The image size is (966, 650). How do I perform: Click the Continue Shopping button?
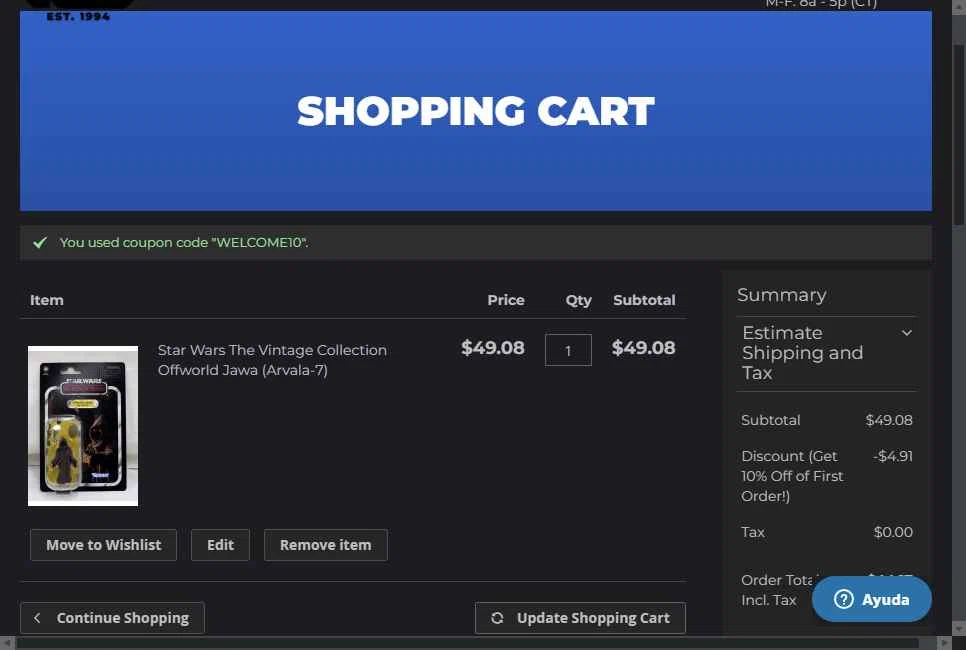pos(112,618)
